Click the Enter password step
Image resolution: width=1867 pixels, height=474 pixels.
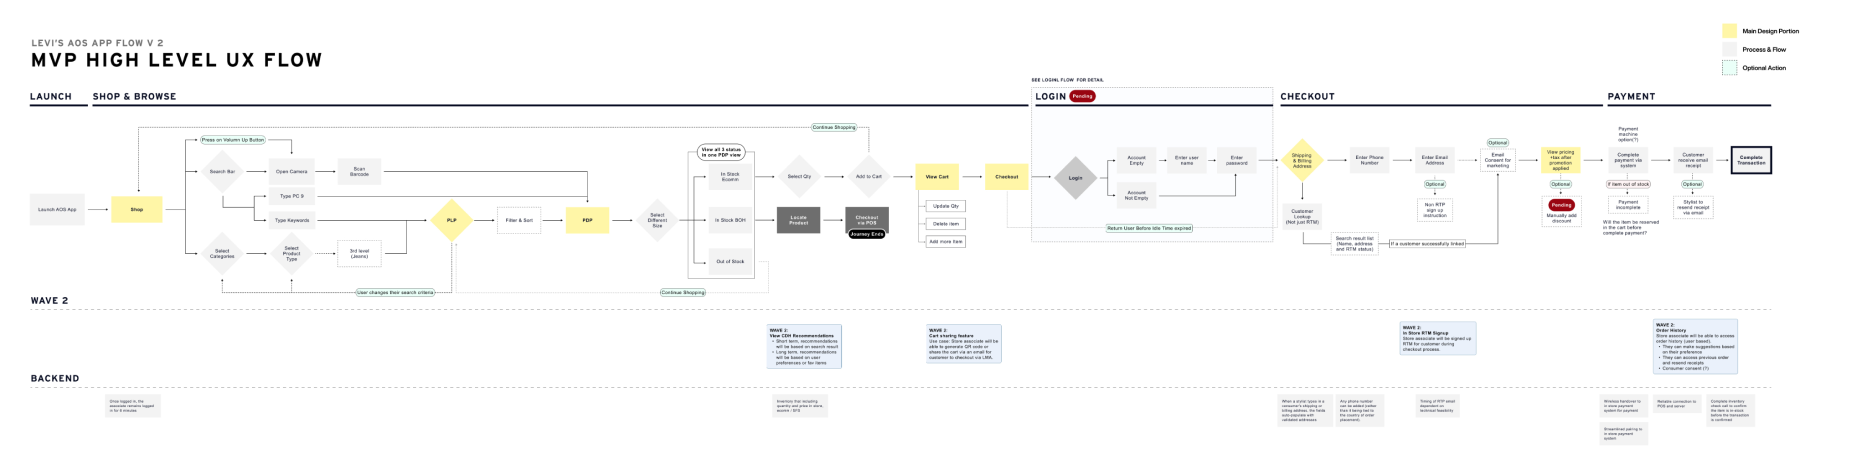coord(1237,160)
